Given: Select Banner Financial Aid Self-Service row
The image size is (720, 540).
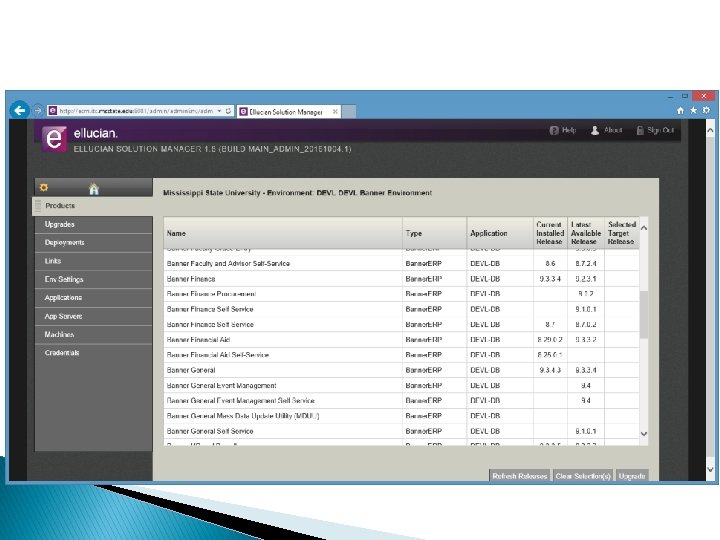Looking at the screenshot, I should [401, 355].
